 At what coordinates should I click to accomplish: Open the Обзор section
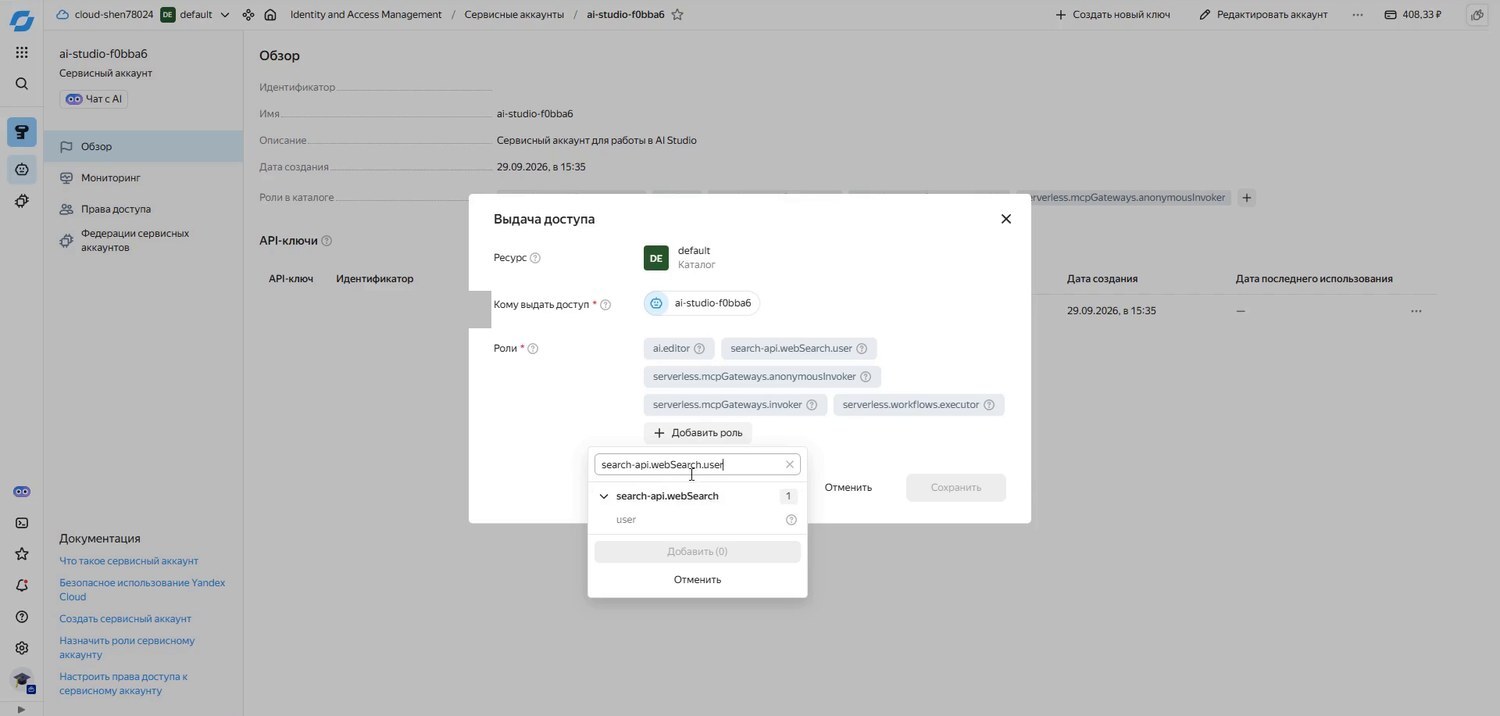pos(143,147)
